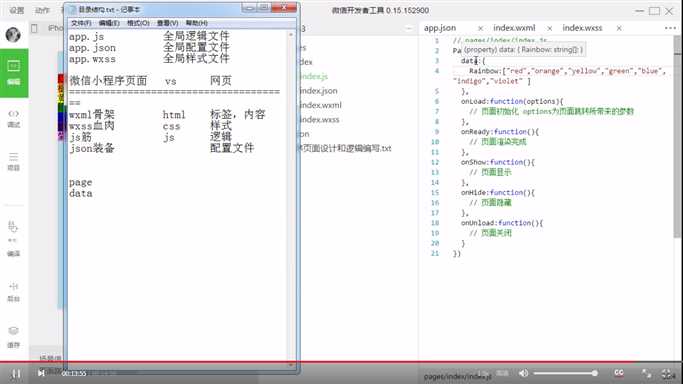Screen dimensions: 683x384
Task: Click line number 21 in the editor gutter
Action: point(435,253)
